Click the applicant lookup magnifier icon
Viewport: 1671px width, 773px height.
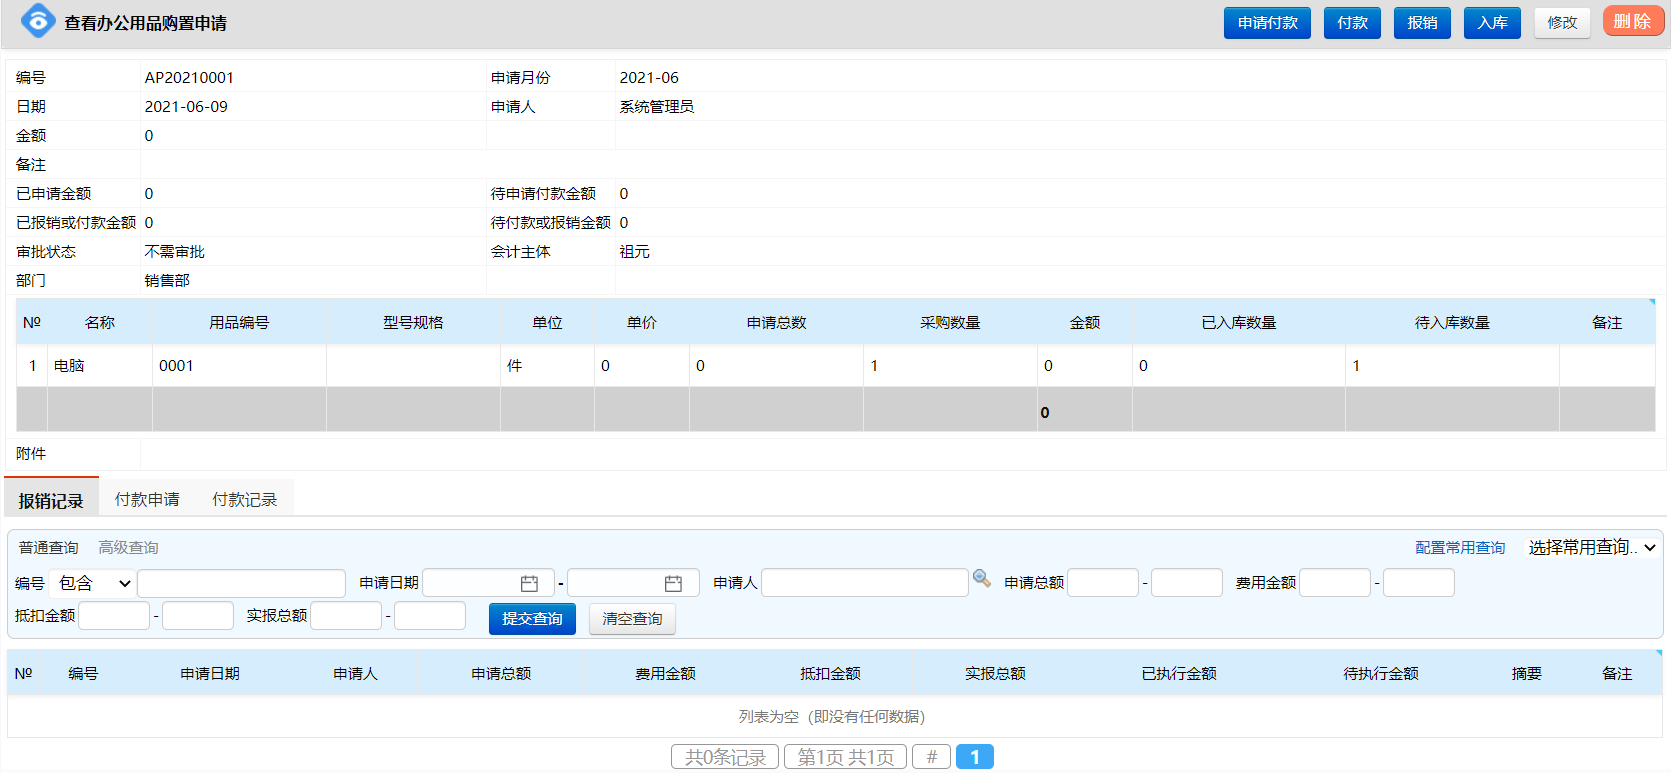[x=982, y=579]
